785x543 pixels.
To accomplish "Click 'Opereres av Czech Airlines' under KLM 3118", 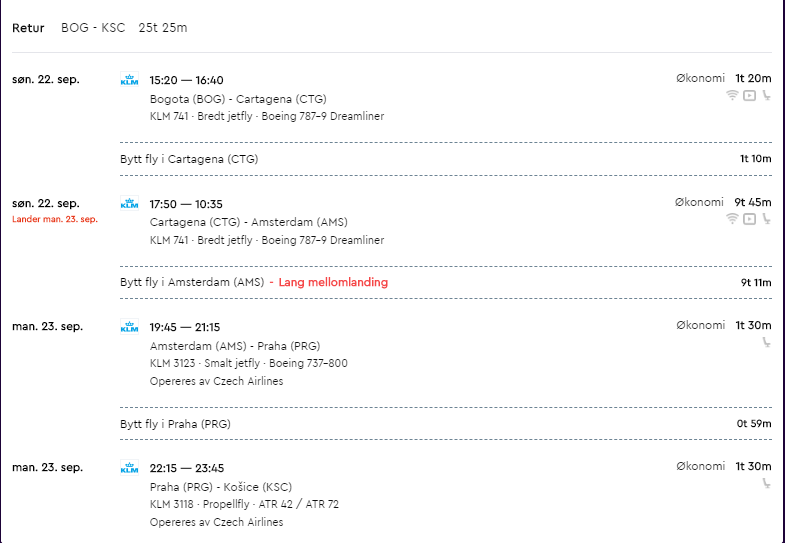I will point(216,522).
